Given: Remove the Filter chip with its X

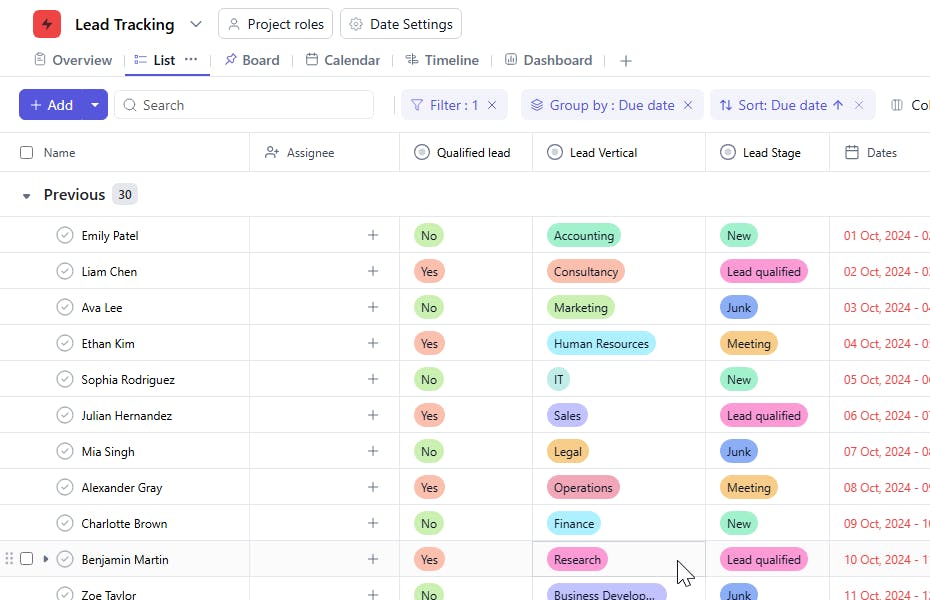Looking at the screenshot, I should (x=492, y=105).
